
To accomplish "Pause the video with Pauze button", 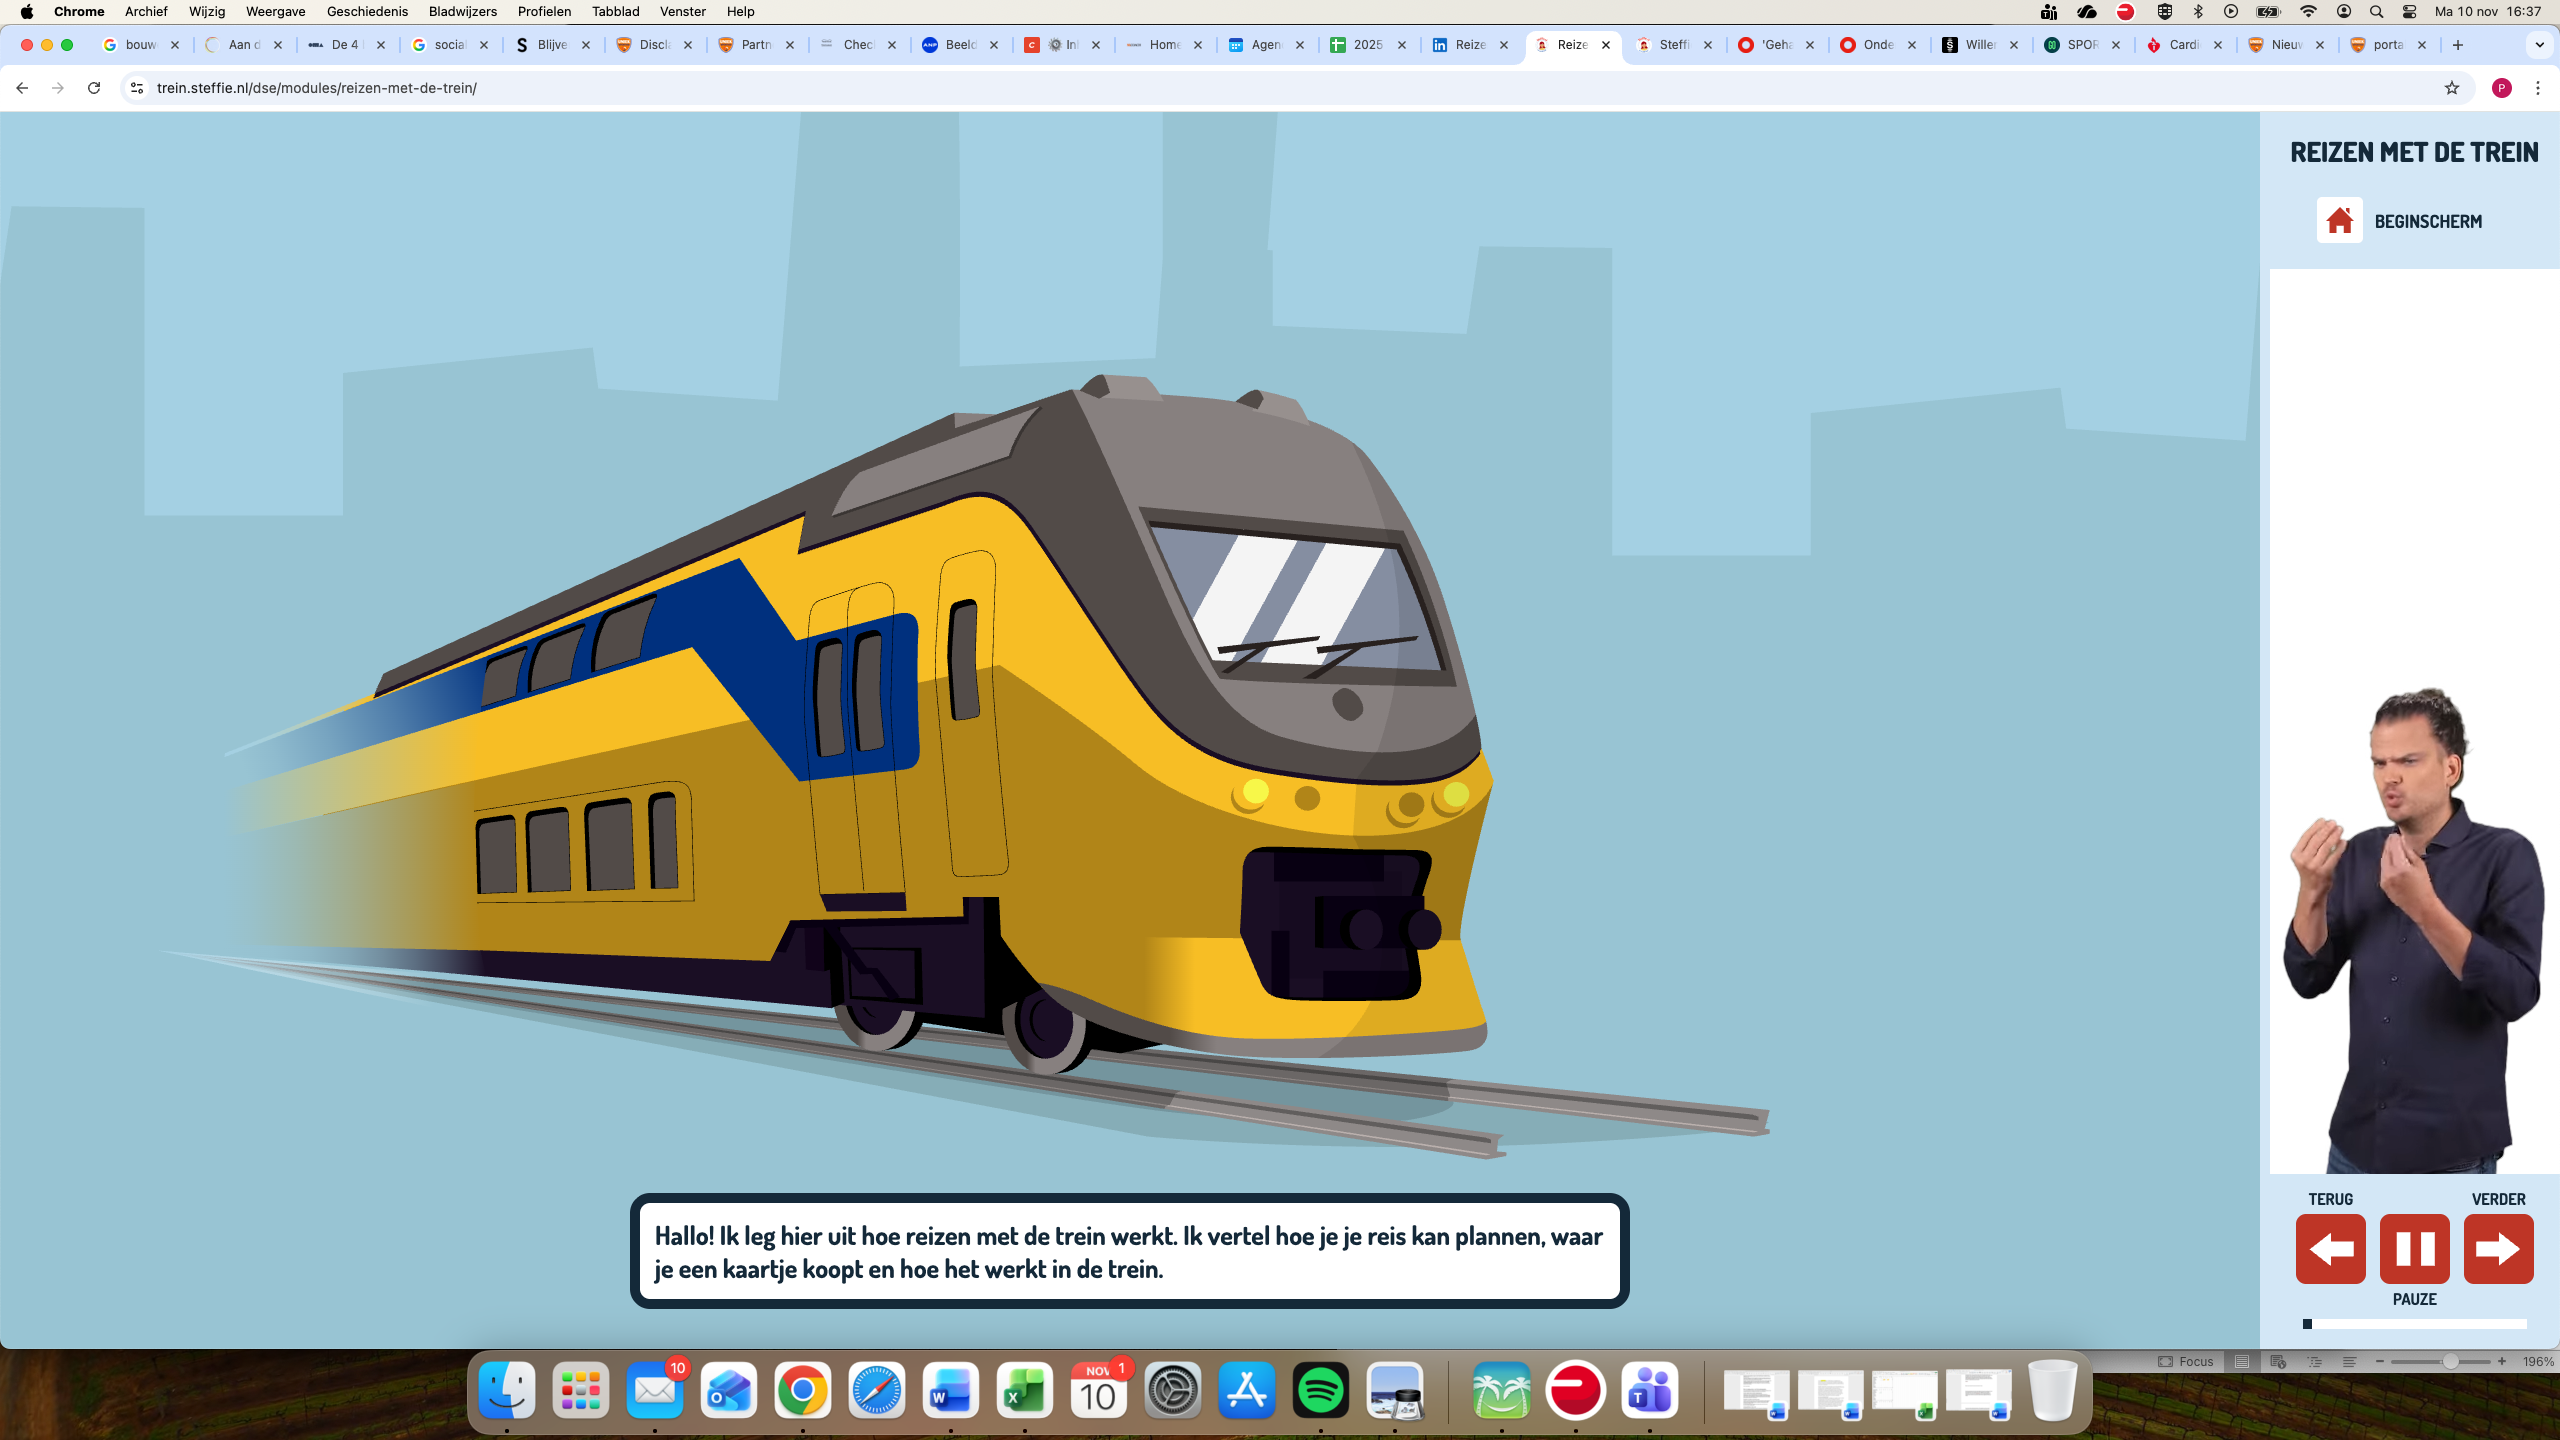I will pos(2414,1248).
